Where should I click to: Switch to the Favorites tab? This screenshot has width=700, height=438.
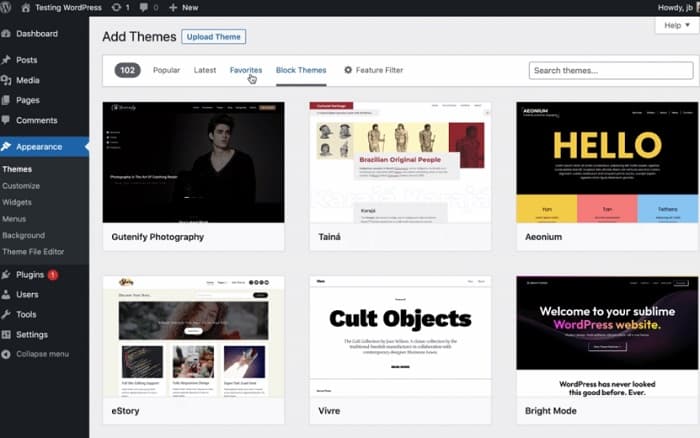pyautogui.click(x=246, y=70)
